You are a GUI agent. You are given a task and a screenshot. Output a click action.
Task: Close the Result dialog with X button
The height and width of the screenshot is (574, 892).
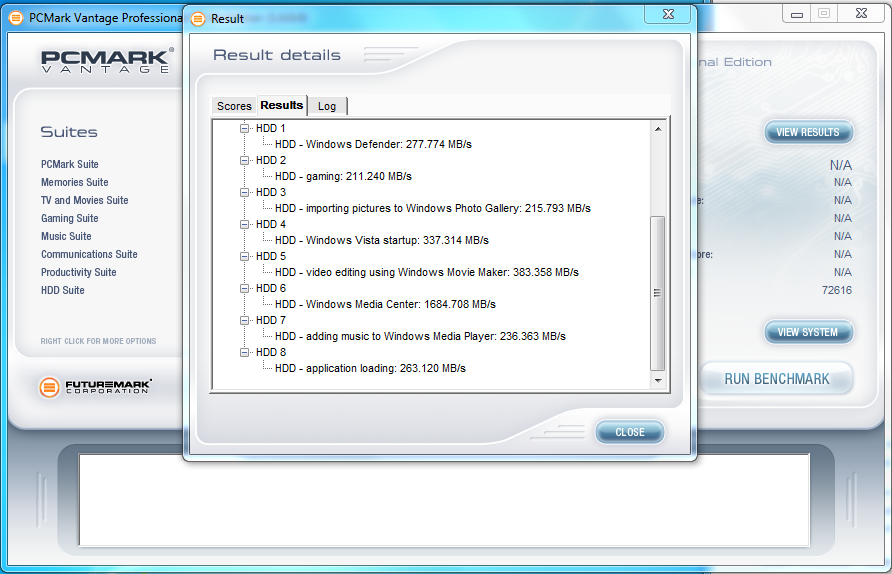[668, 15]
